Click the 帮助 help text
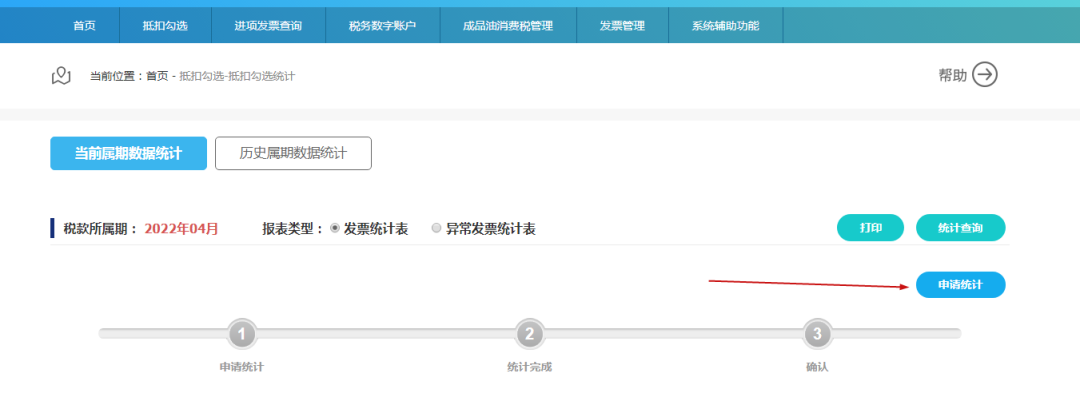Viewport: 1080px width, 405px height. [x=953, y=75]
